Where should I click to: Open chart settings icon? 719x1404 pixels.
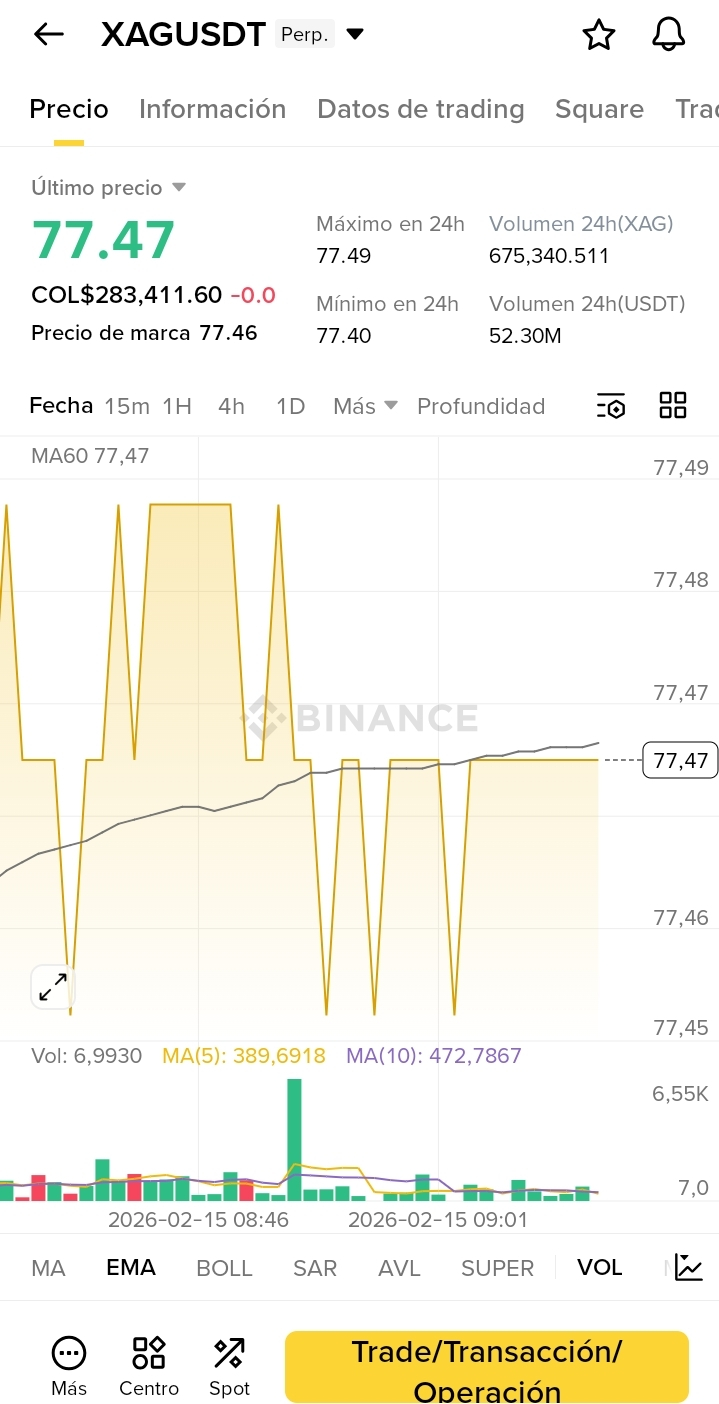[610, 406]
